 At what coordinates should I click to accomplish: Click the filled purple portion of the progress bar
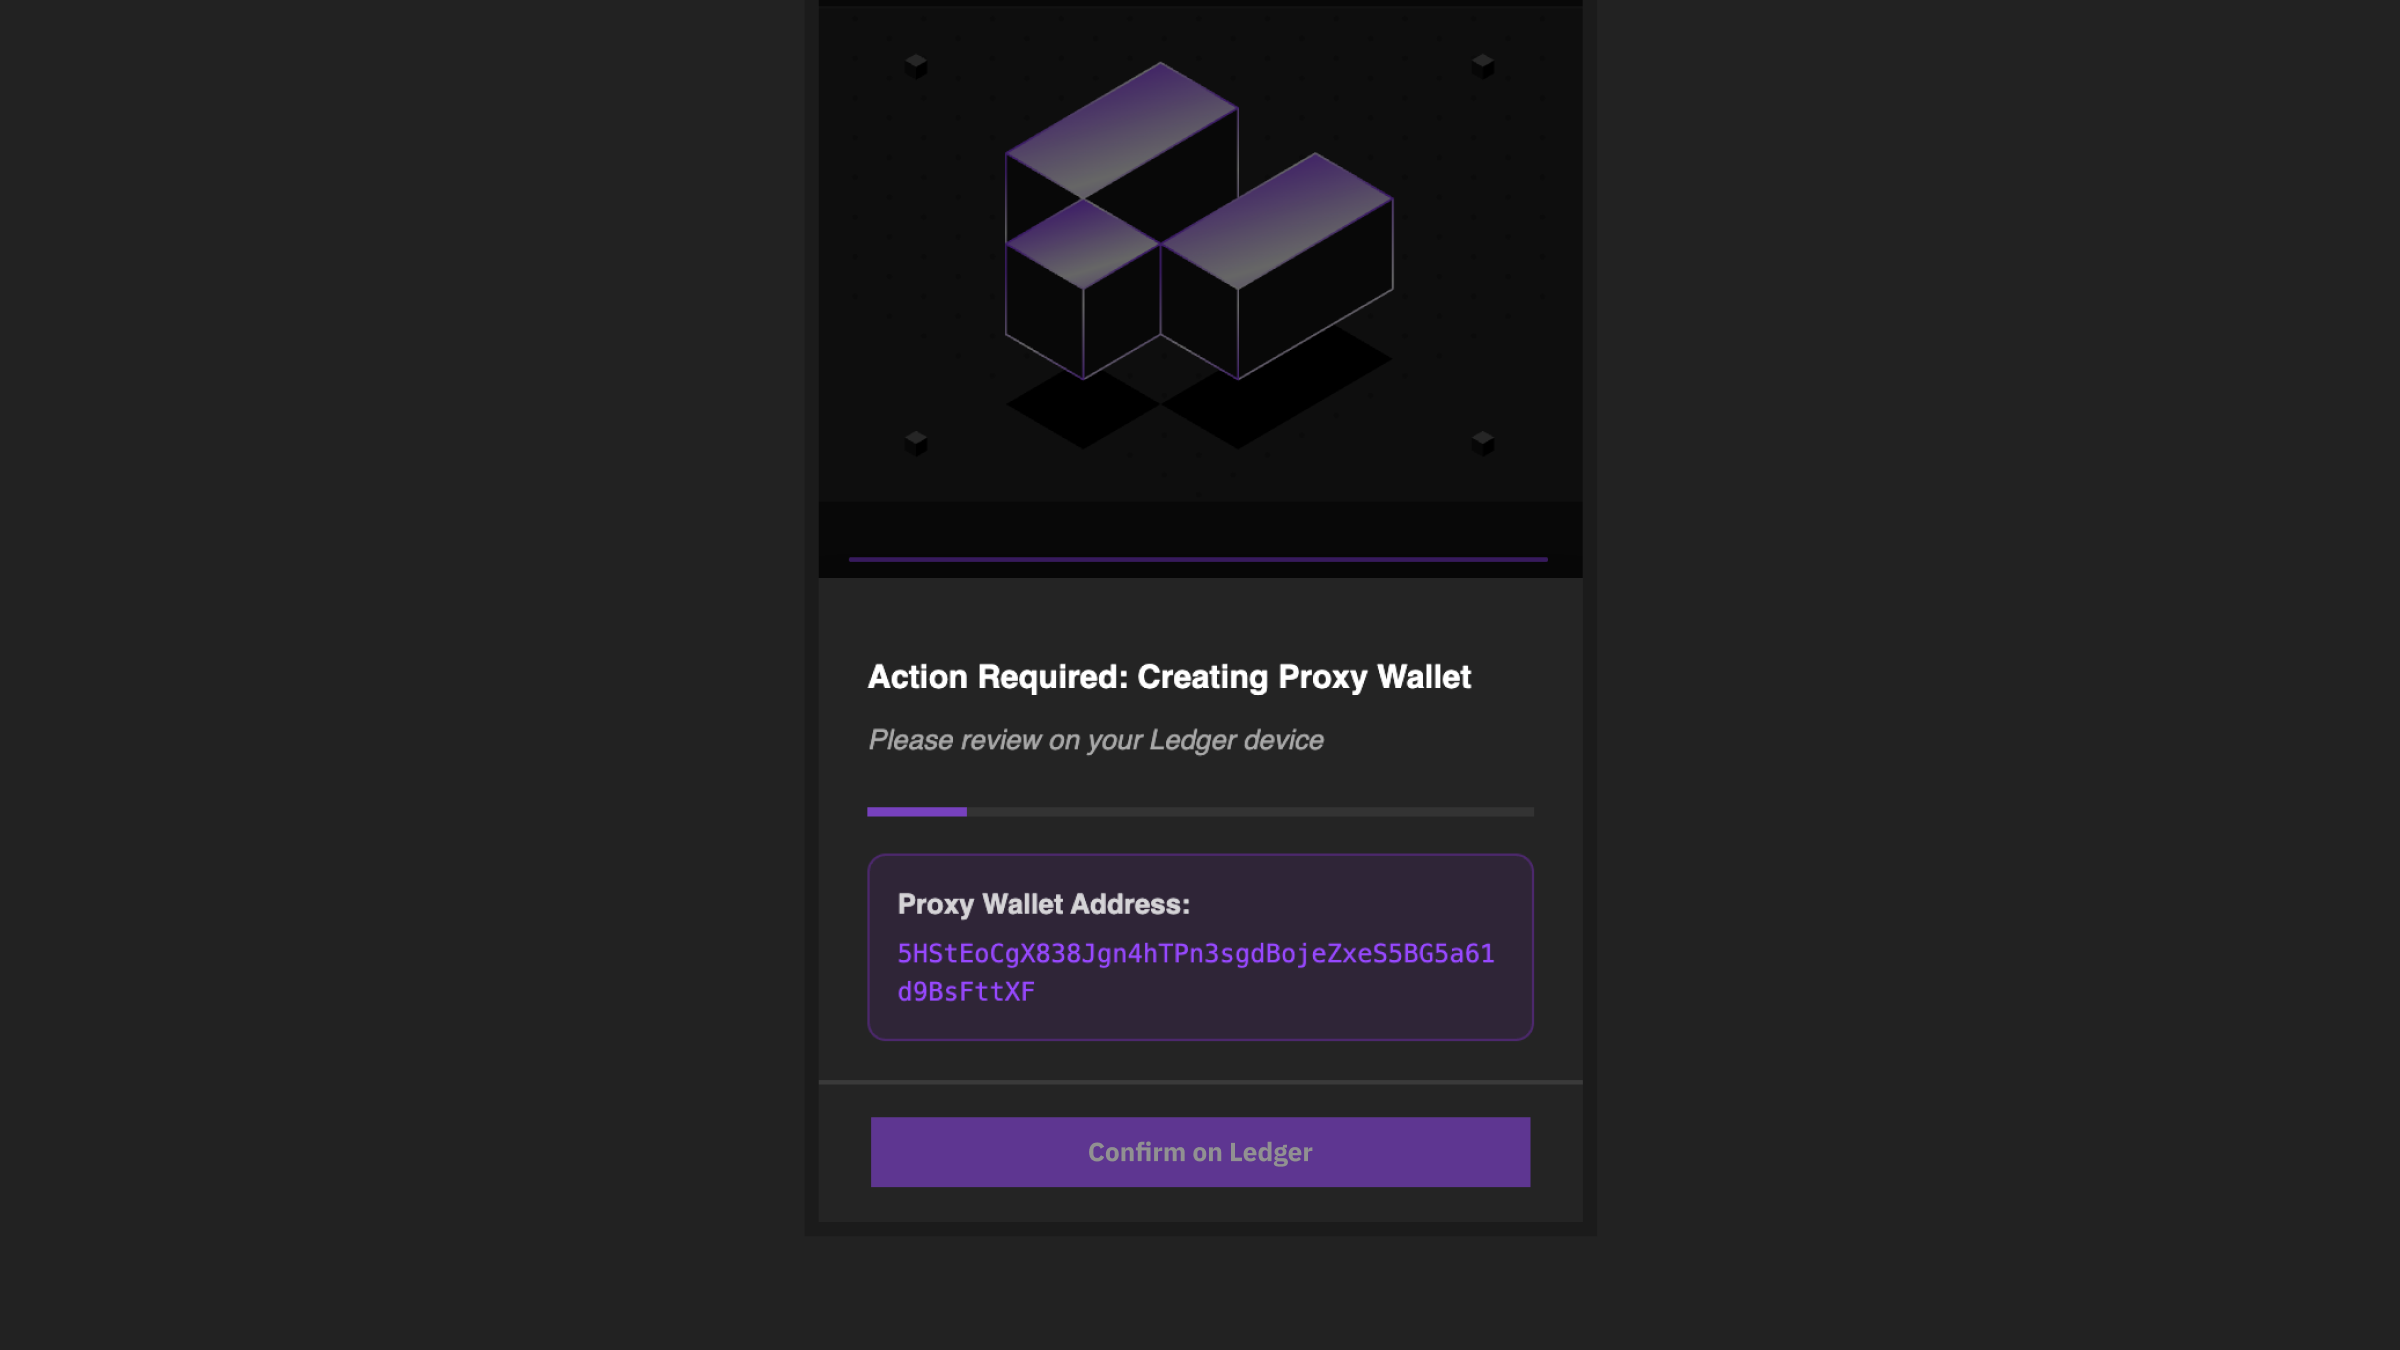tap(916, 812)
